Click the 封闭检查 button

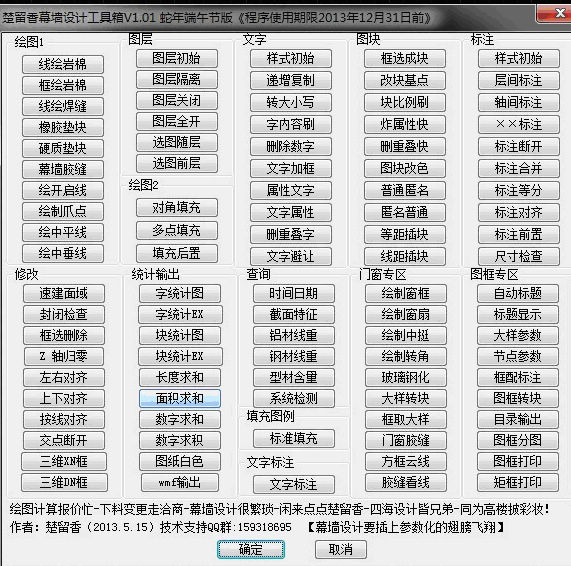tap(64, 315)
